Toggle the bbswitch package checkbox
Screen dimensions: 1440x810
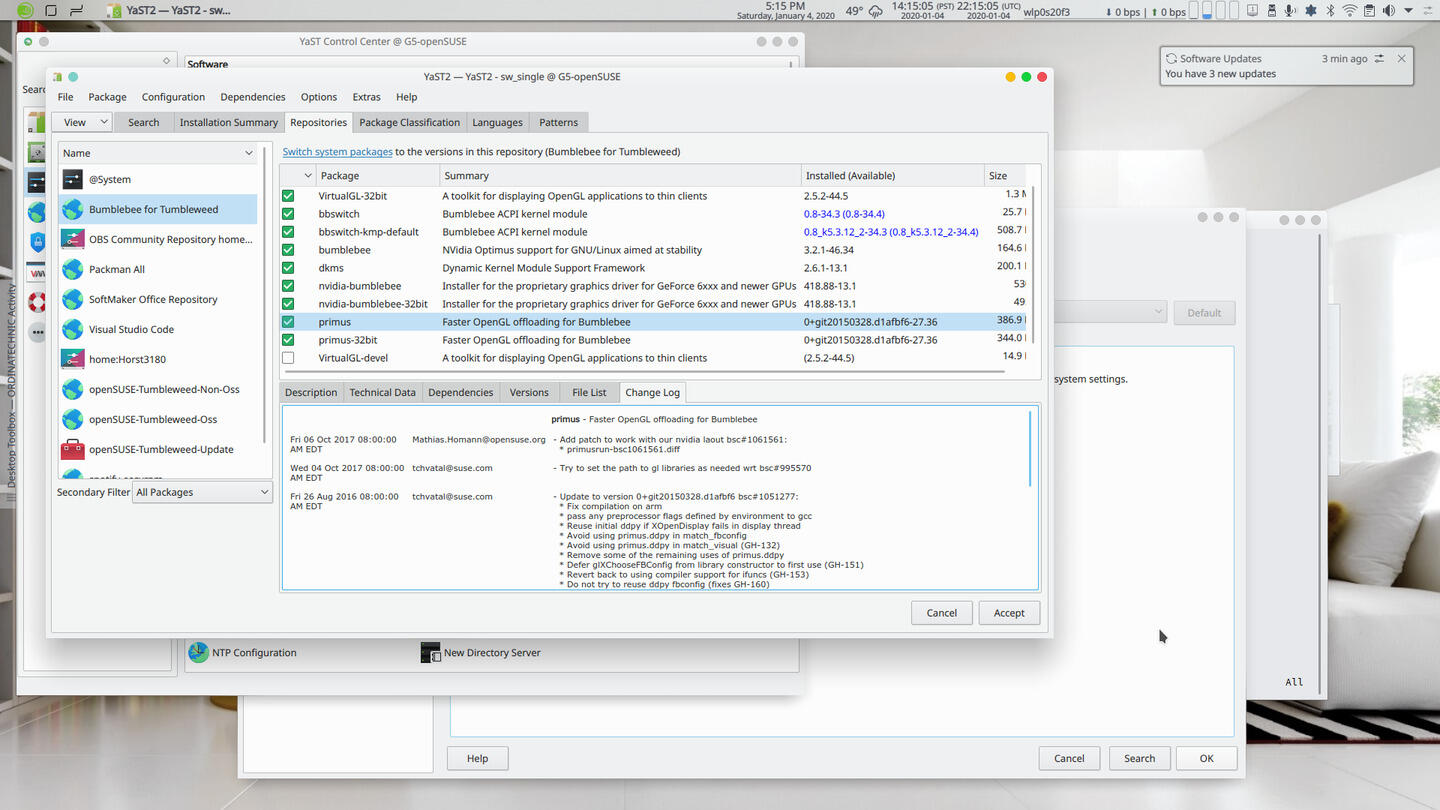(x=288, y=214)
